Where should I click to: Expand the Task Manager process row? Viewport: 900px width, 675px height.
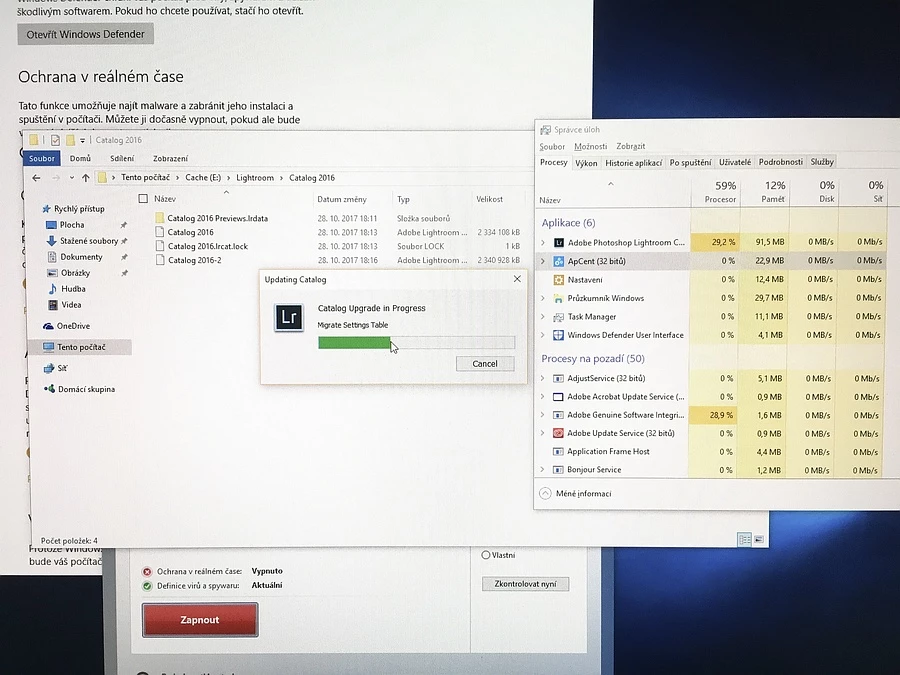coord(543,317)
